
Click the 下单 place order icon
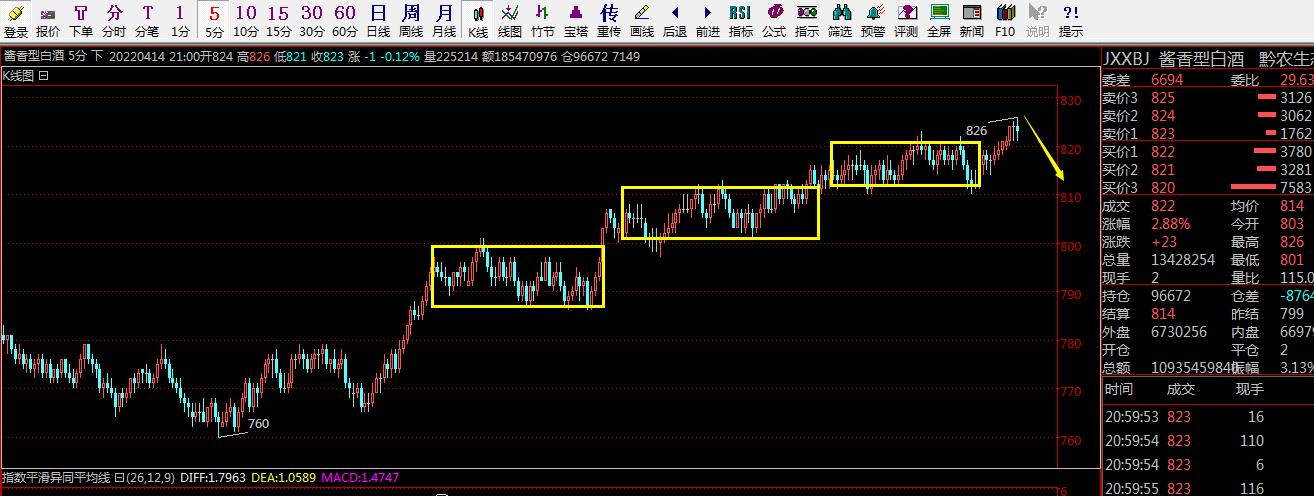pyautogui.click(x=81, y=20)
